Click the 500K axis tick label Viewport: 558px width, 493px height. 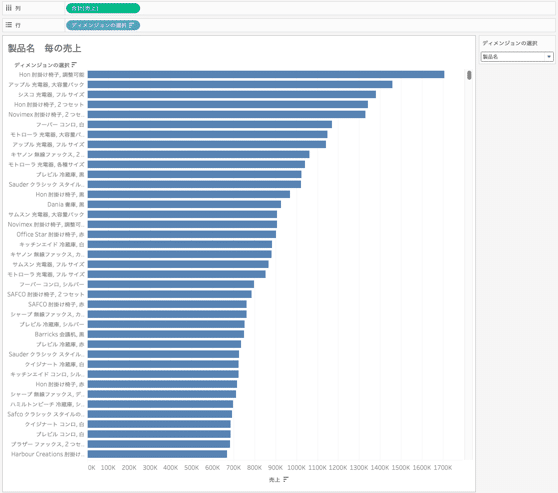(x=191, y=467)
